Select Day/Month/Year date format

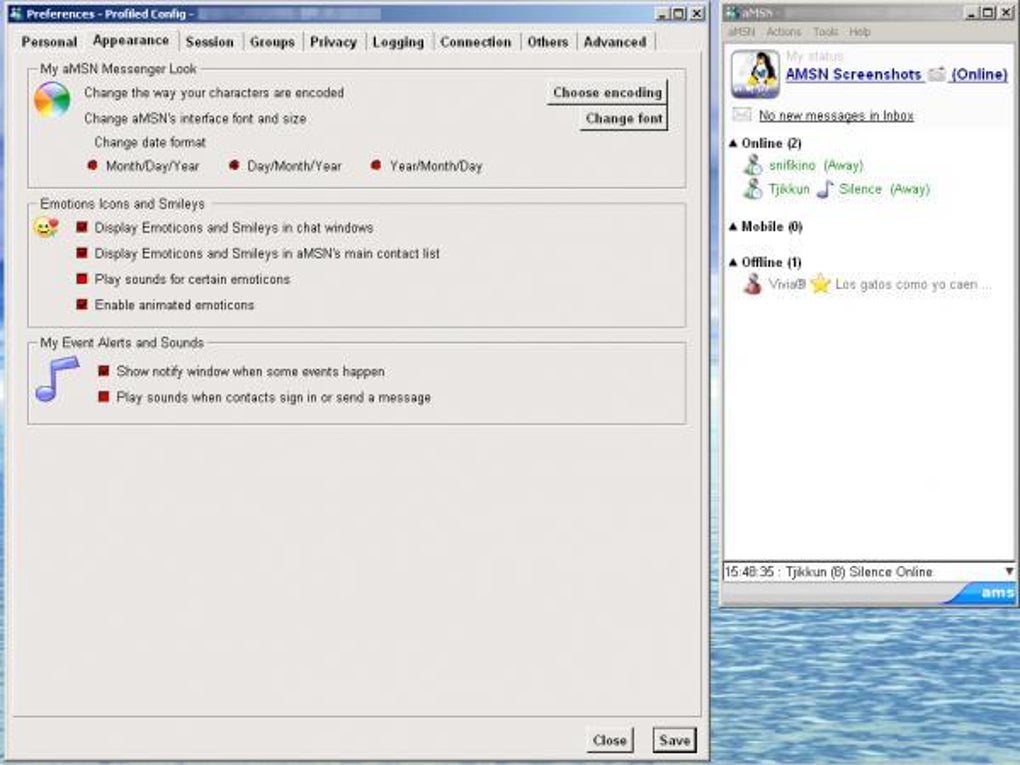pyautogui.click(x=234, y=166)
